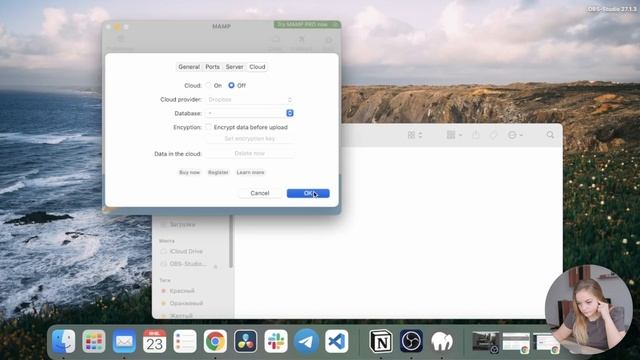Viewport: 640px width, 360px height.
Task: Change Finder view mode icon selector
Action: tap(415, 135)
